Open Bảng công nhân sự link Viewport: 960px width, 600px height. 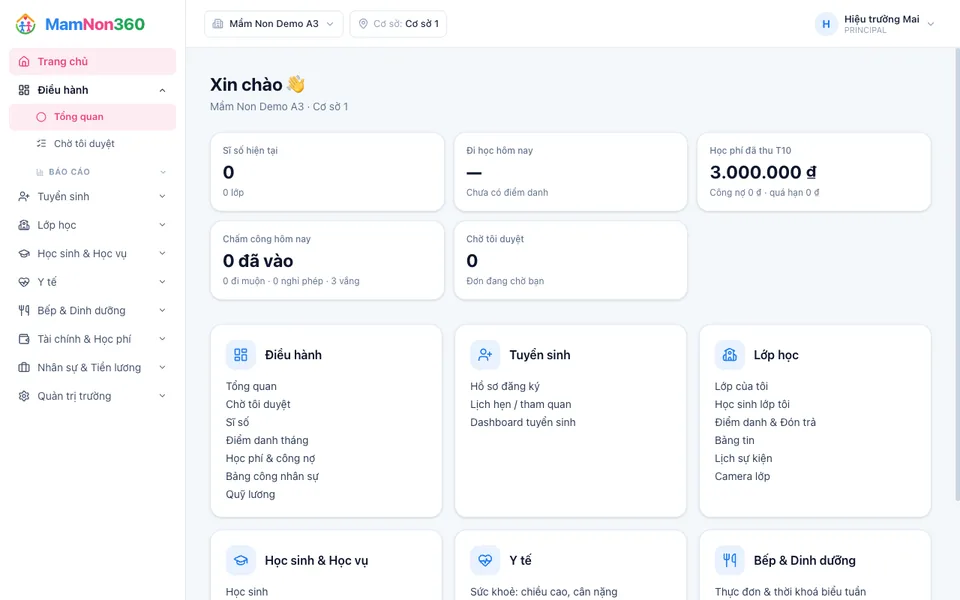[x=272, y=476]
